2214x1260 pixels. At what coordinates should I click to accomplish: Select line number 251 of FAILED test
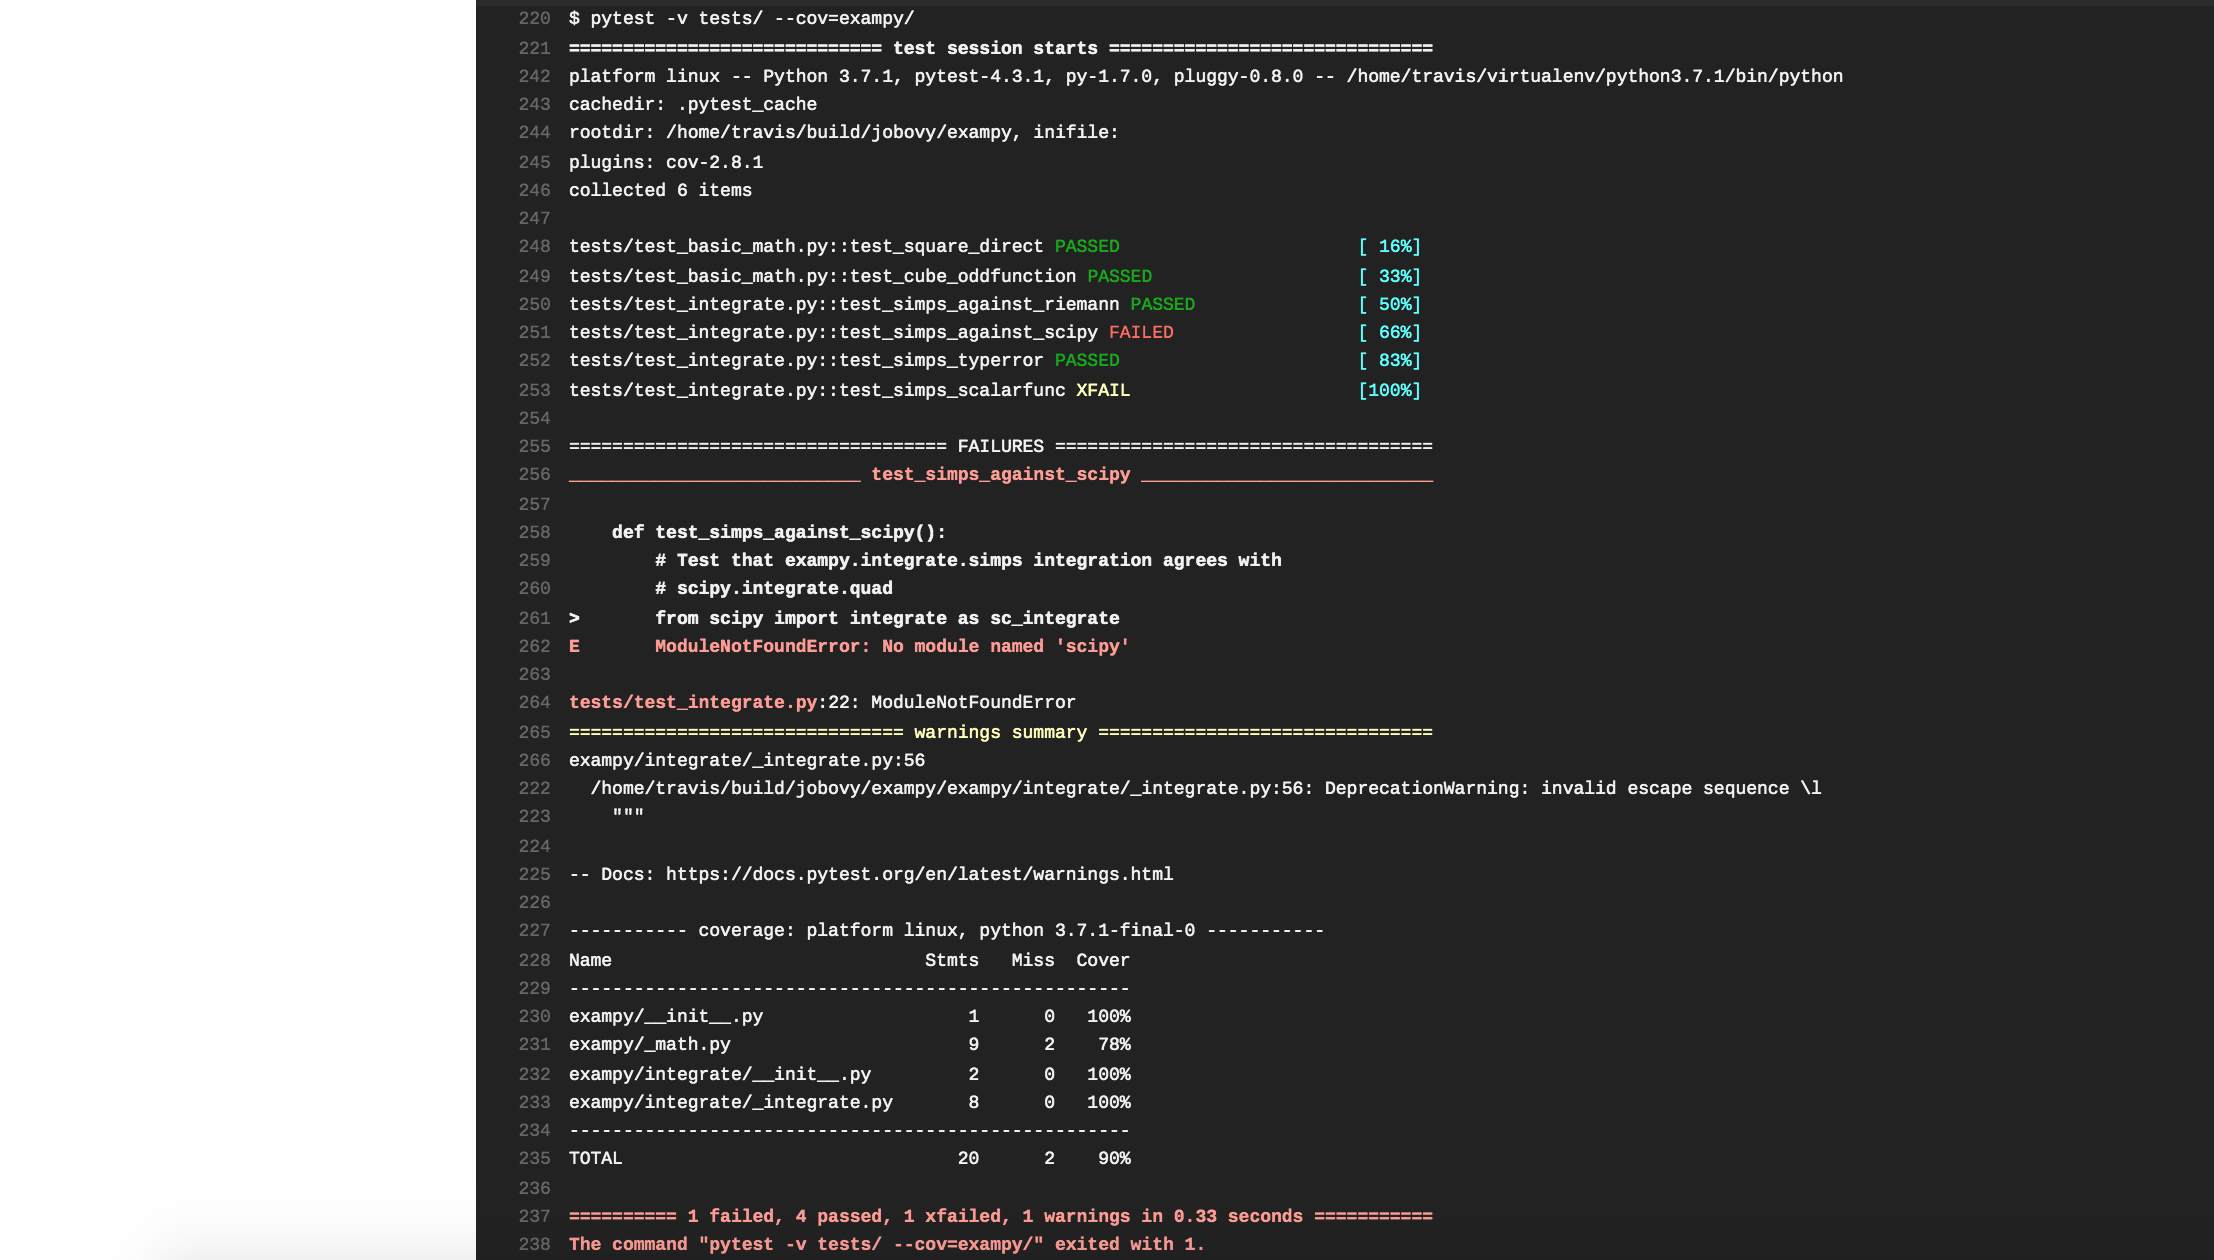coord(534,332)
